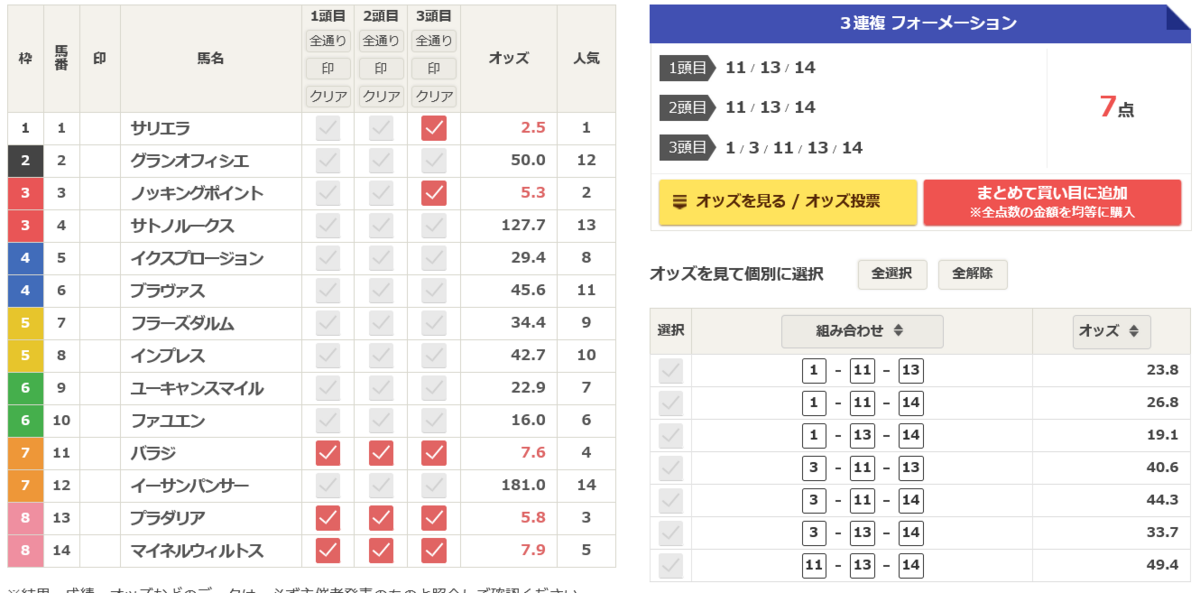Click pink 枠 8 cell for プラダリア
This screenshot has width=1200, height=593.
pos(25,518)
